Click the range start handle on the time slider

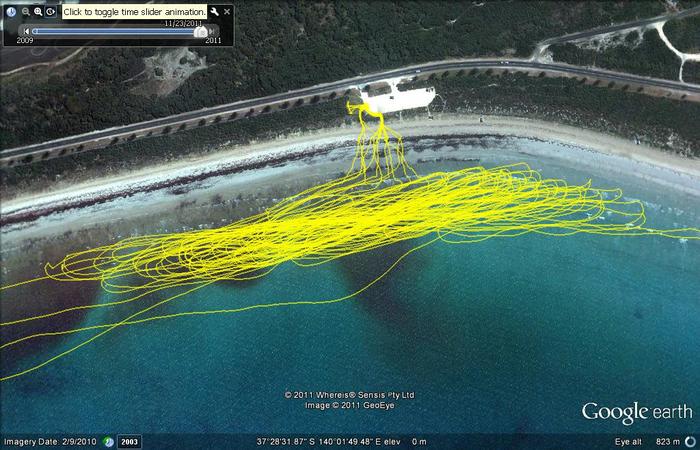[x=35, y=31]
